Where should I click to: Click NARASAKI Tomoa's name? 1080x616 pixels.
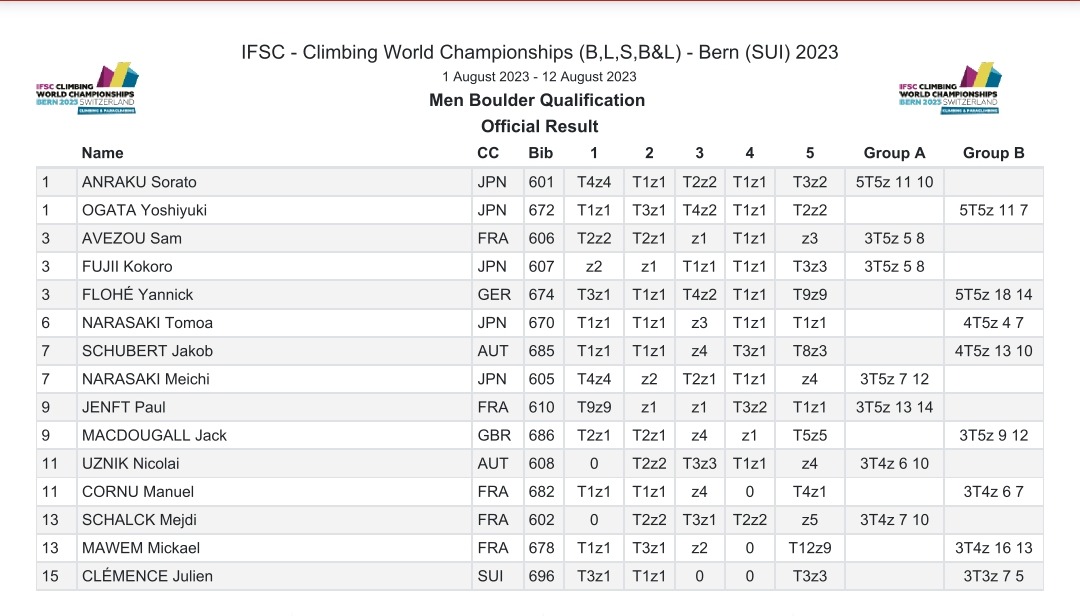(147, 323)
